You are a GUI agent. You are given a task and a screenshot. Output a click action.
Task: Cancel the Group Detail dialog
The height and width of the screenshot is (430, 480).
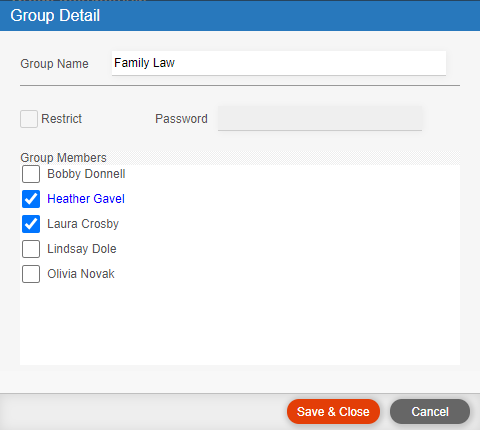430,412
